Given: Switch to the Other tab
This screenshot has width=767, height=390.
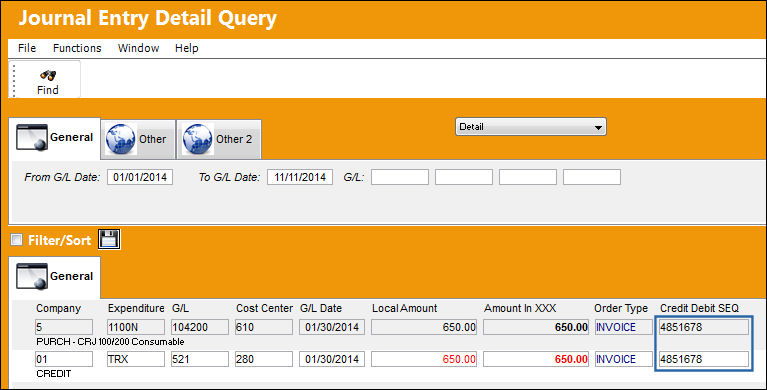Looking at the screenshot, I should [138, 139].
